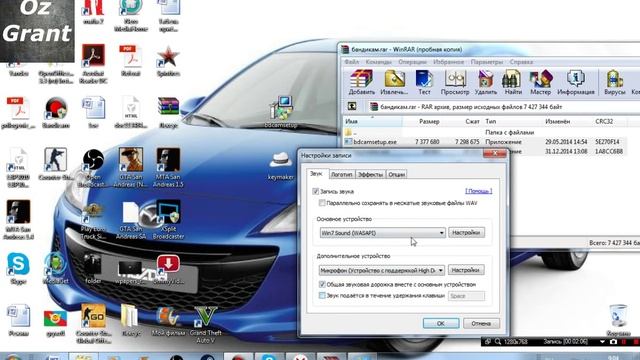The width and height of the screenshot is (640, 360).
Task: Open WinRAR Операции menu
Action: pos(412,62)
